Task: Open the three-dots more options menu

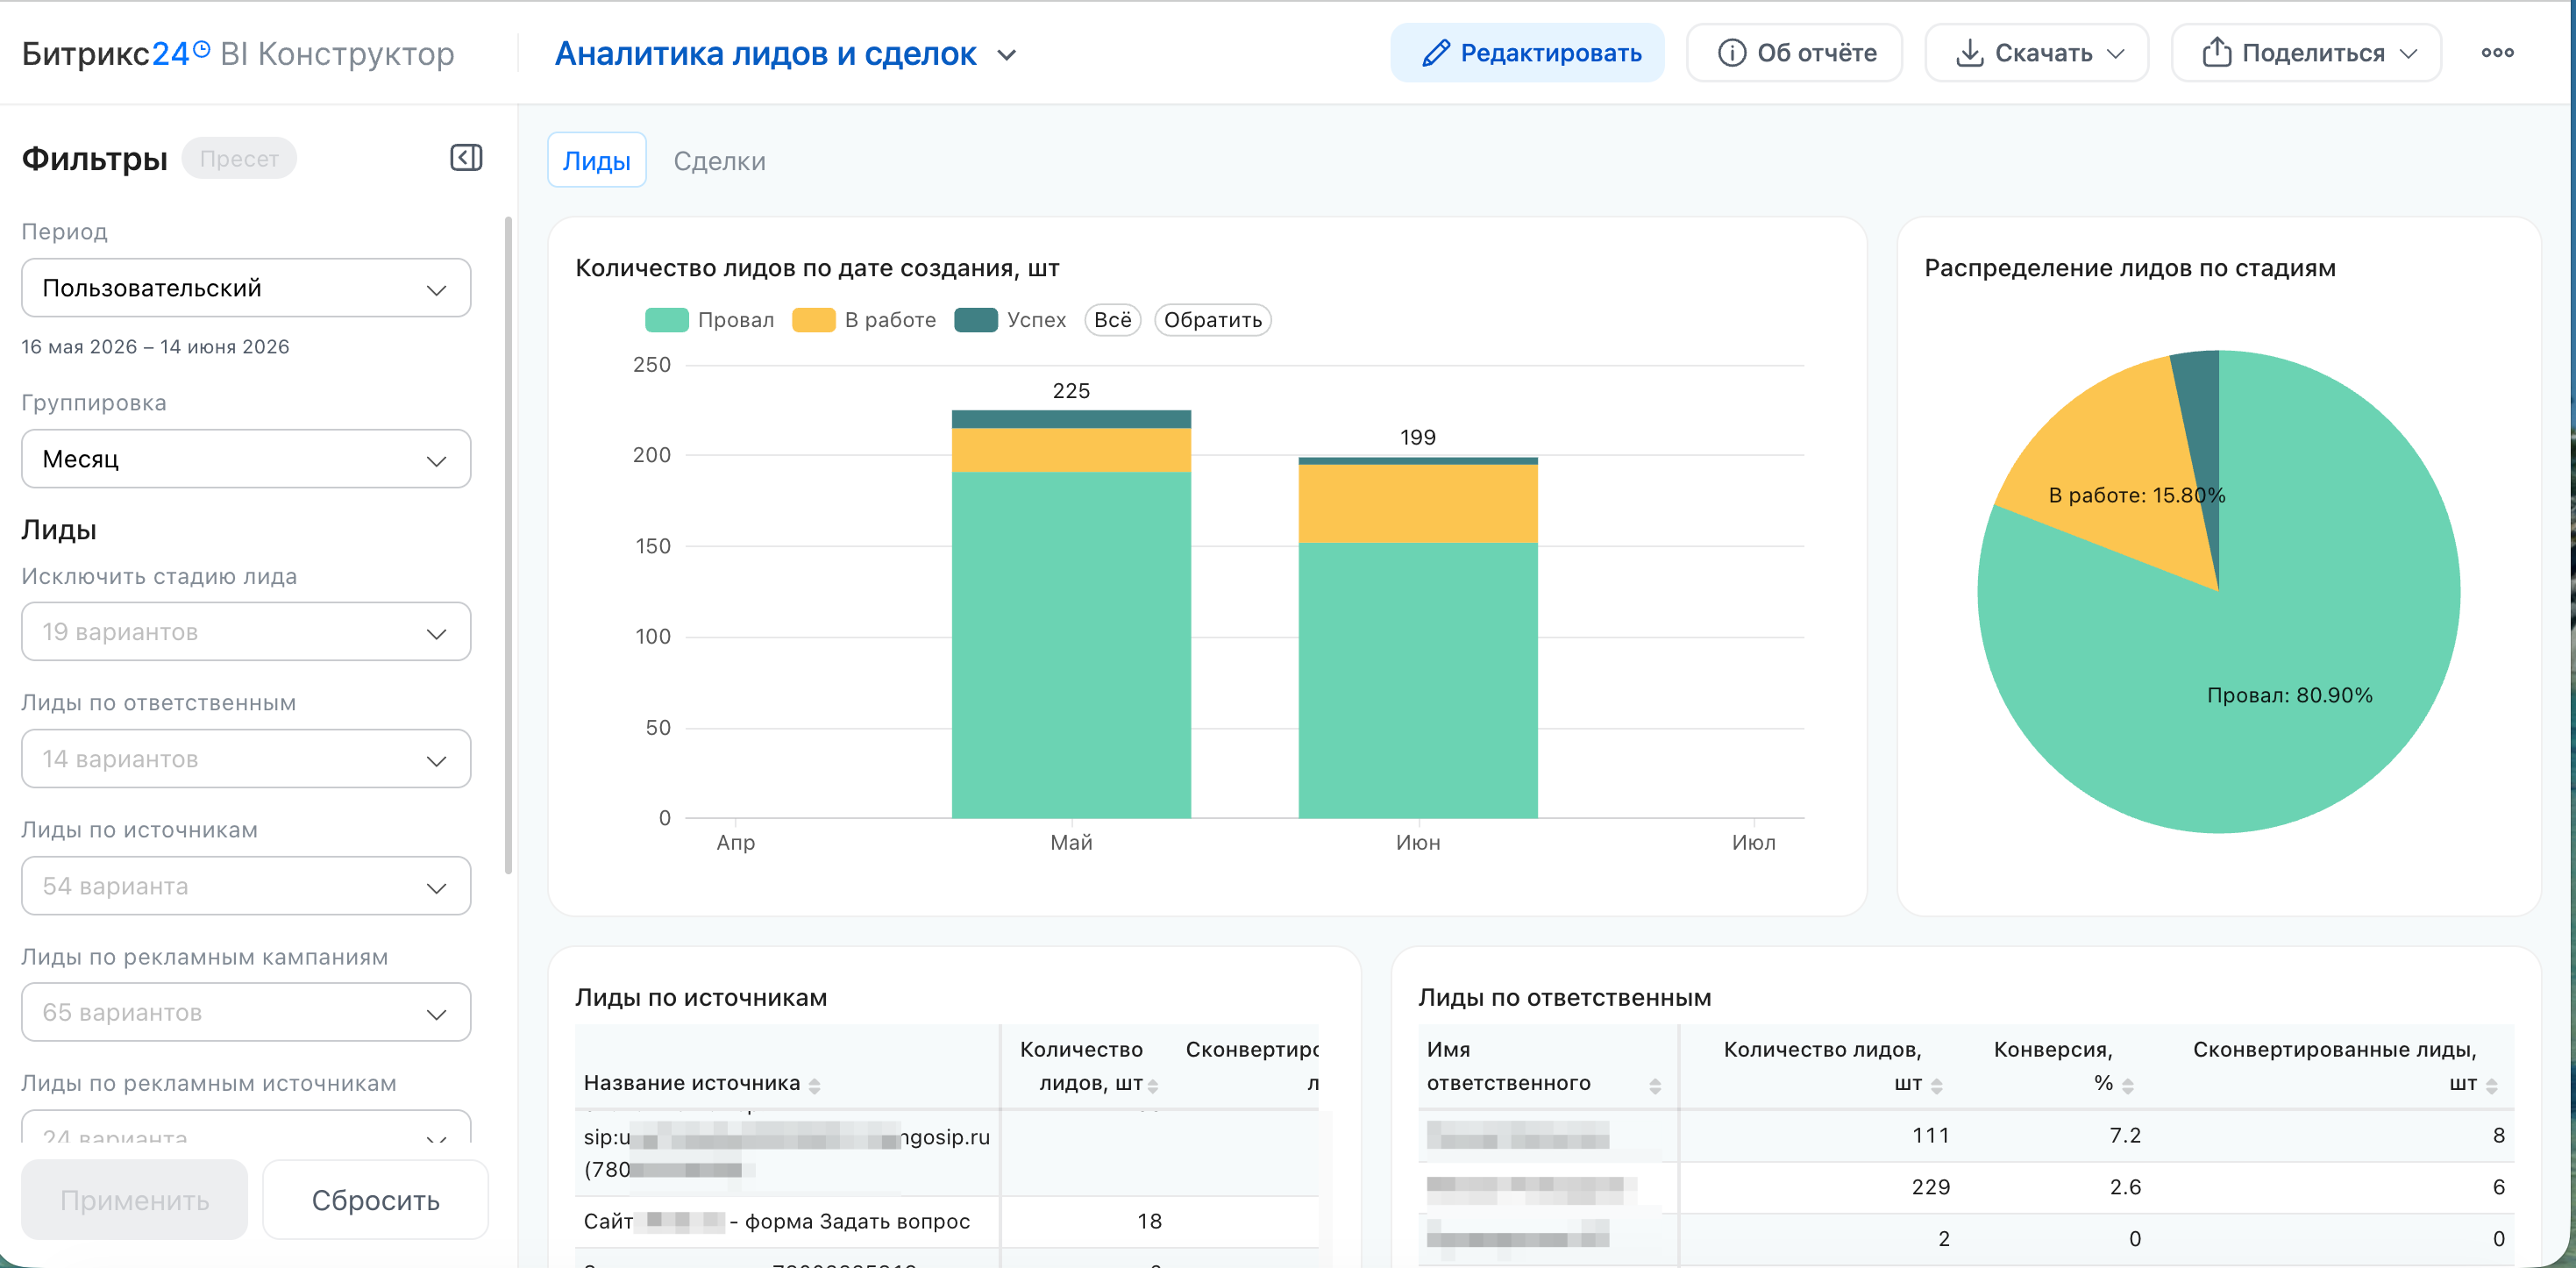Action: 2497,53
